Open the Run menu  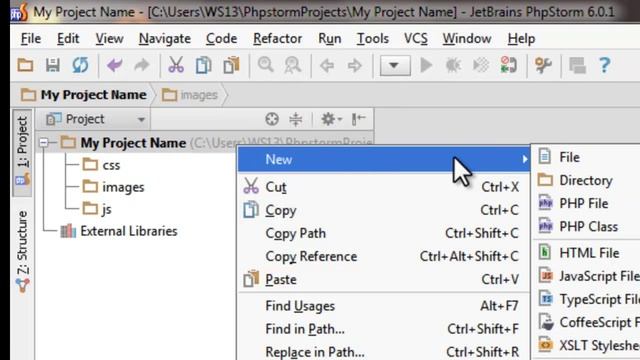coord(329,39)
